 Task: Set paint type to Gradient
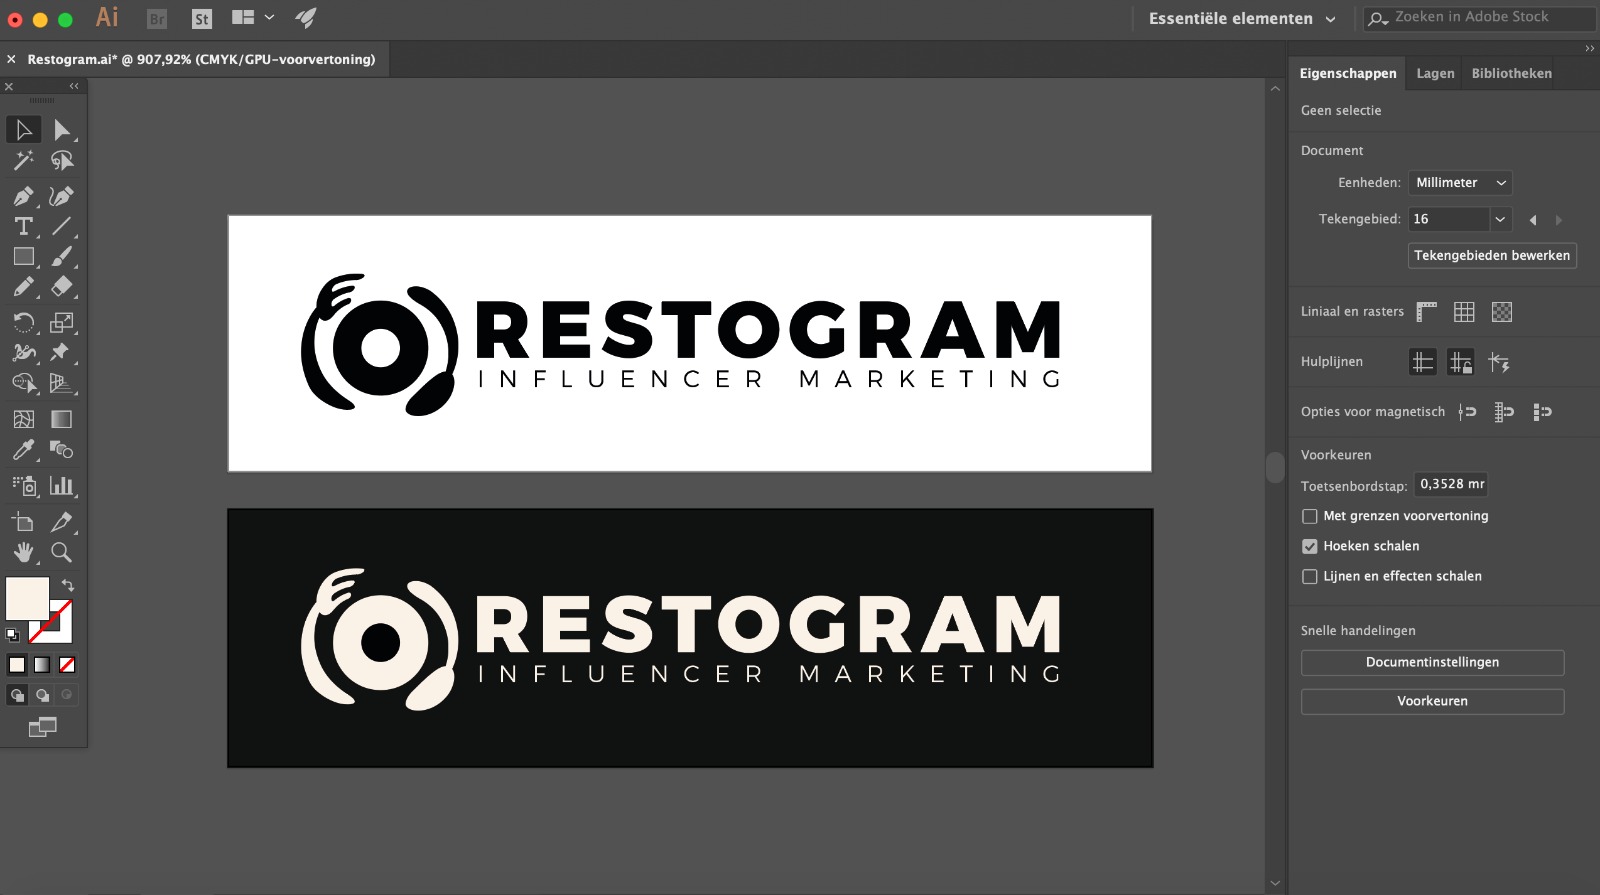tap(42, 665)
